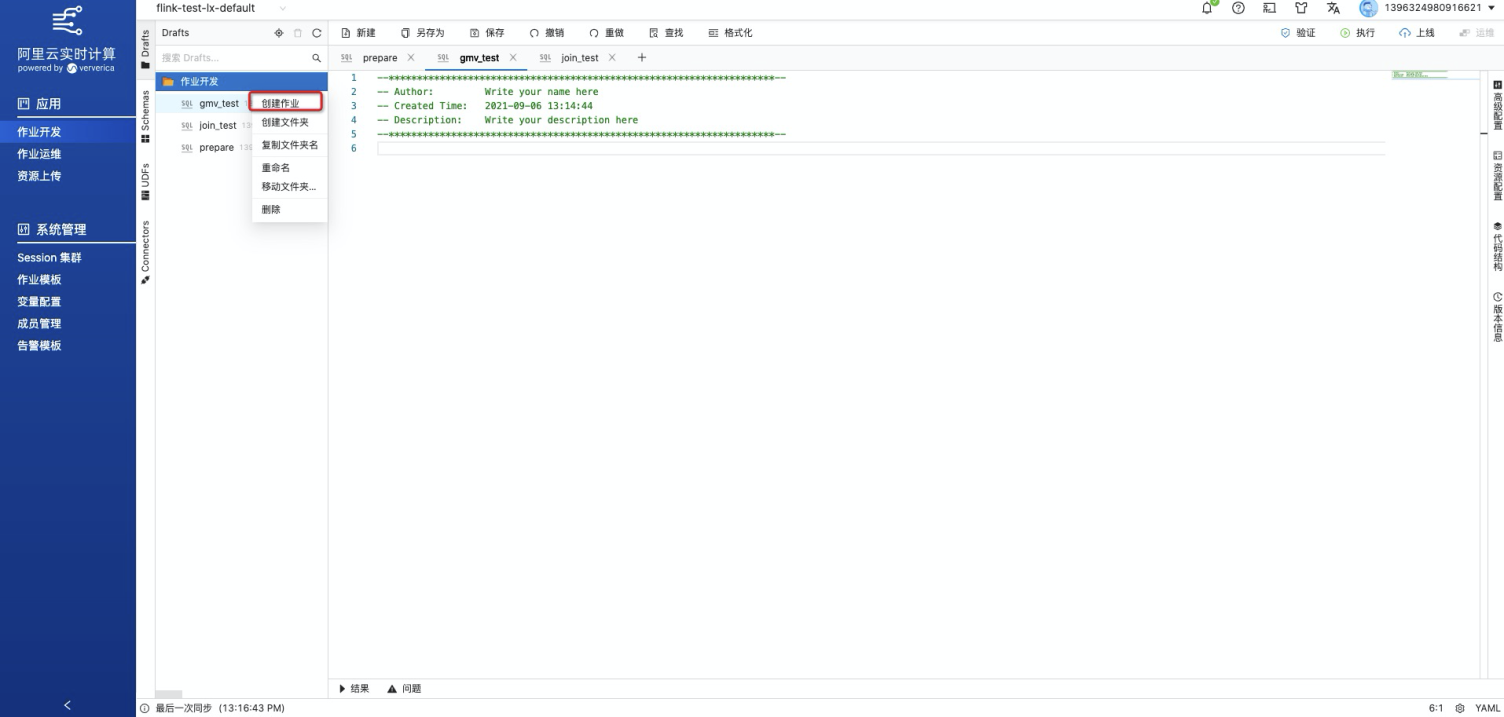Select 移动文件夹... in context menu
This screenshot has height=717, width=1504.
pyautogui.click(x=289, y=187)
